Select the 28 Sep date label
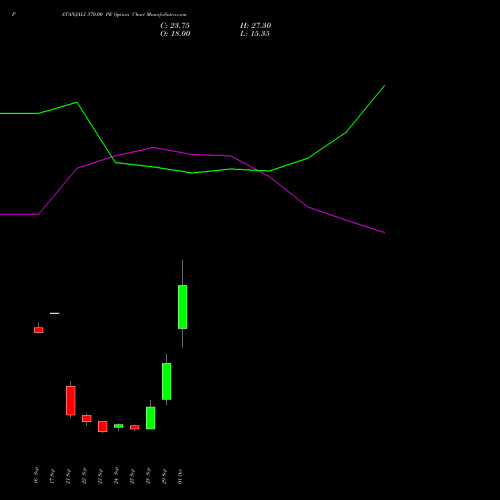 coord(148,476)
